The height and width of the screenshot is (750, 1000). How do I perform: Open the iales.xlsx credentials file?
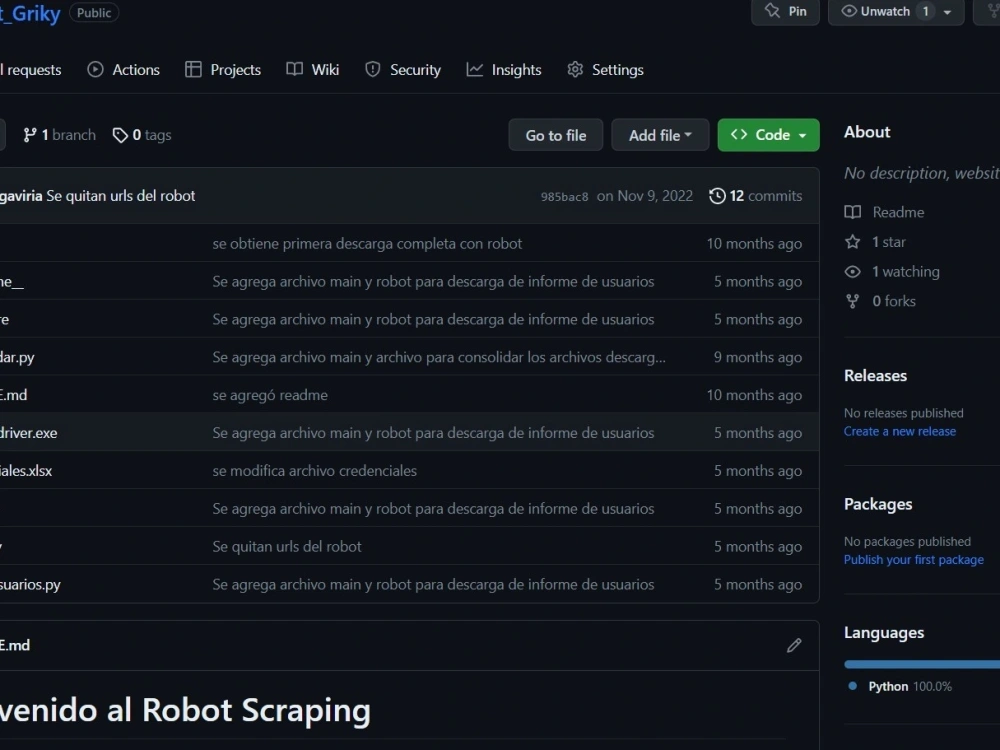click(x=26, y=471)
